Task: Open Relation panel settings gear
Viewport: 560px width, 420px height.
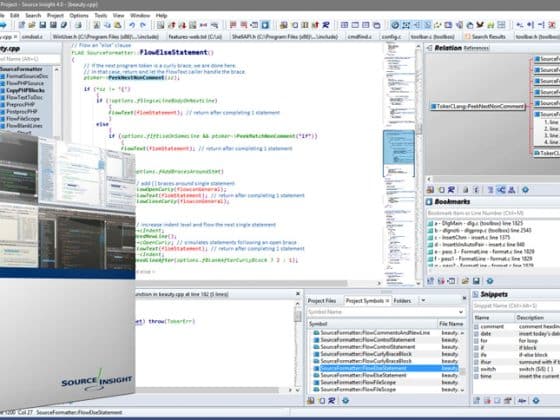Action: 525,190
